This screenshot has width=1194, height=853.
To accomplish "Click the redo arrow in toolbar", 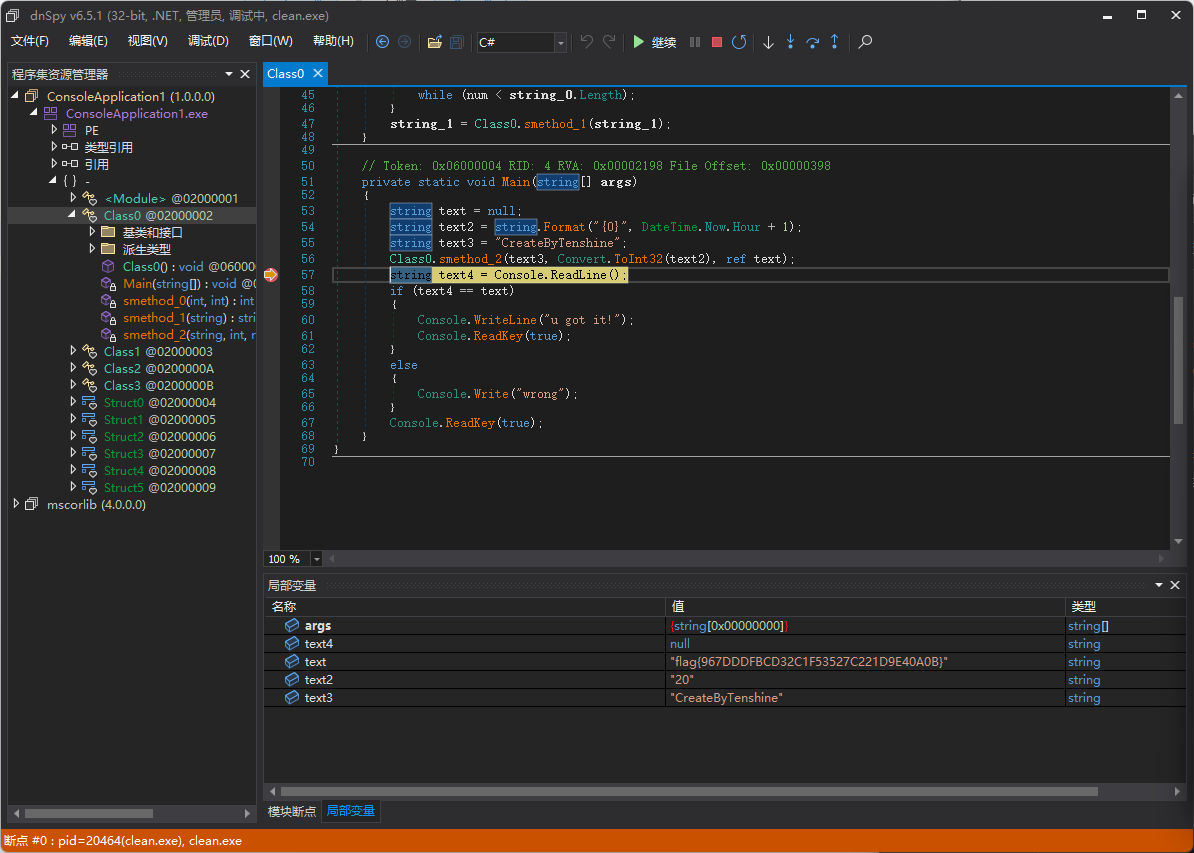I will pyautogui.click(x=608, y=42).
